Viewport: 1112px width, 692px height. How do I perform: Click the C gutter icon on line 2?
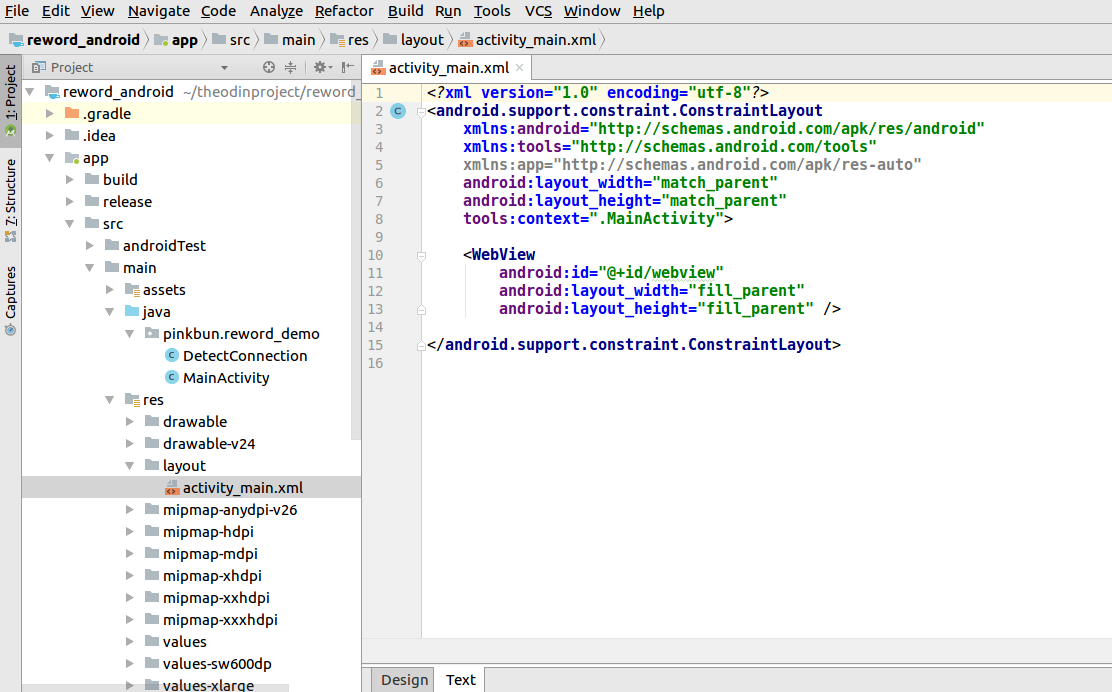pyautogui.click(x=398, y=111)
